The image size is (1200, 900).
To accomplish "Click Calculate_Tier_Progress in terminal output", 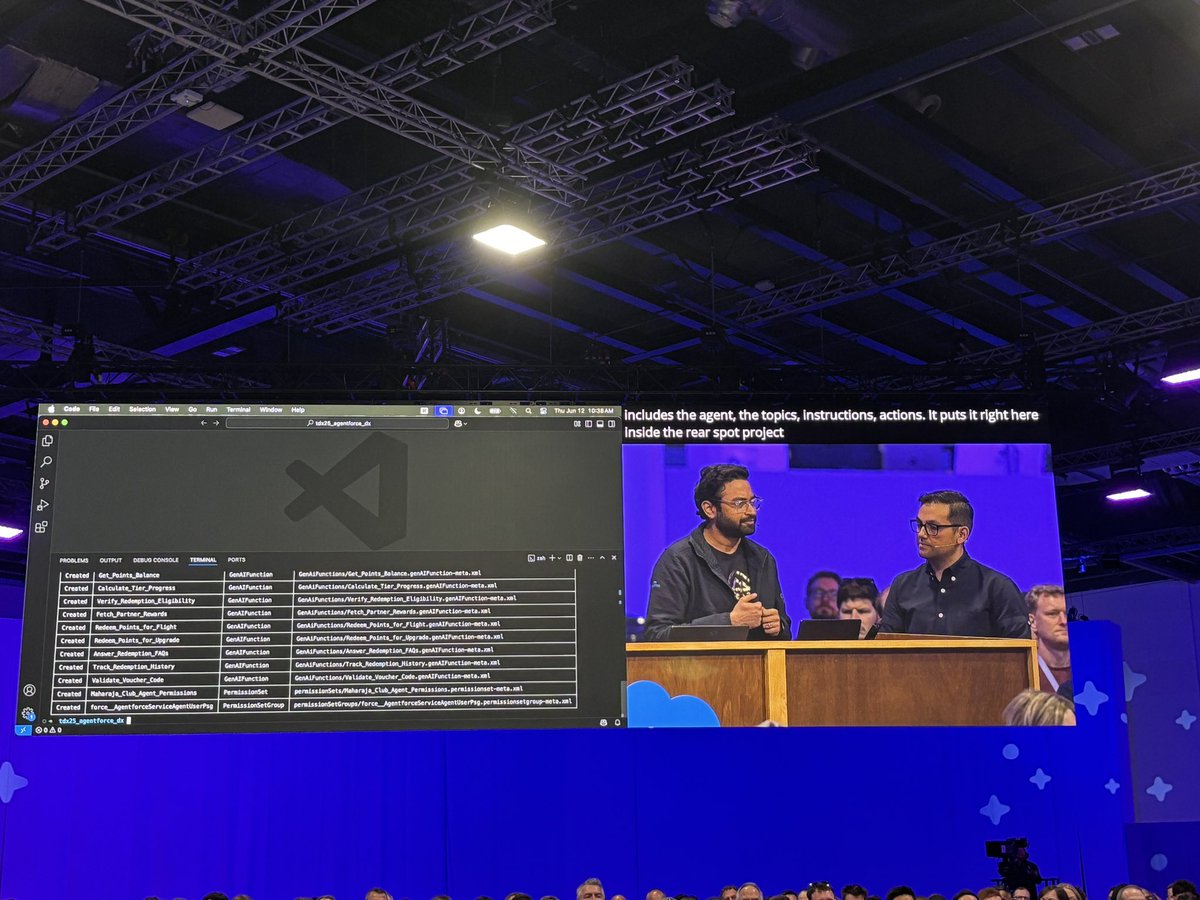I will pos(136,588).
